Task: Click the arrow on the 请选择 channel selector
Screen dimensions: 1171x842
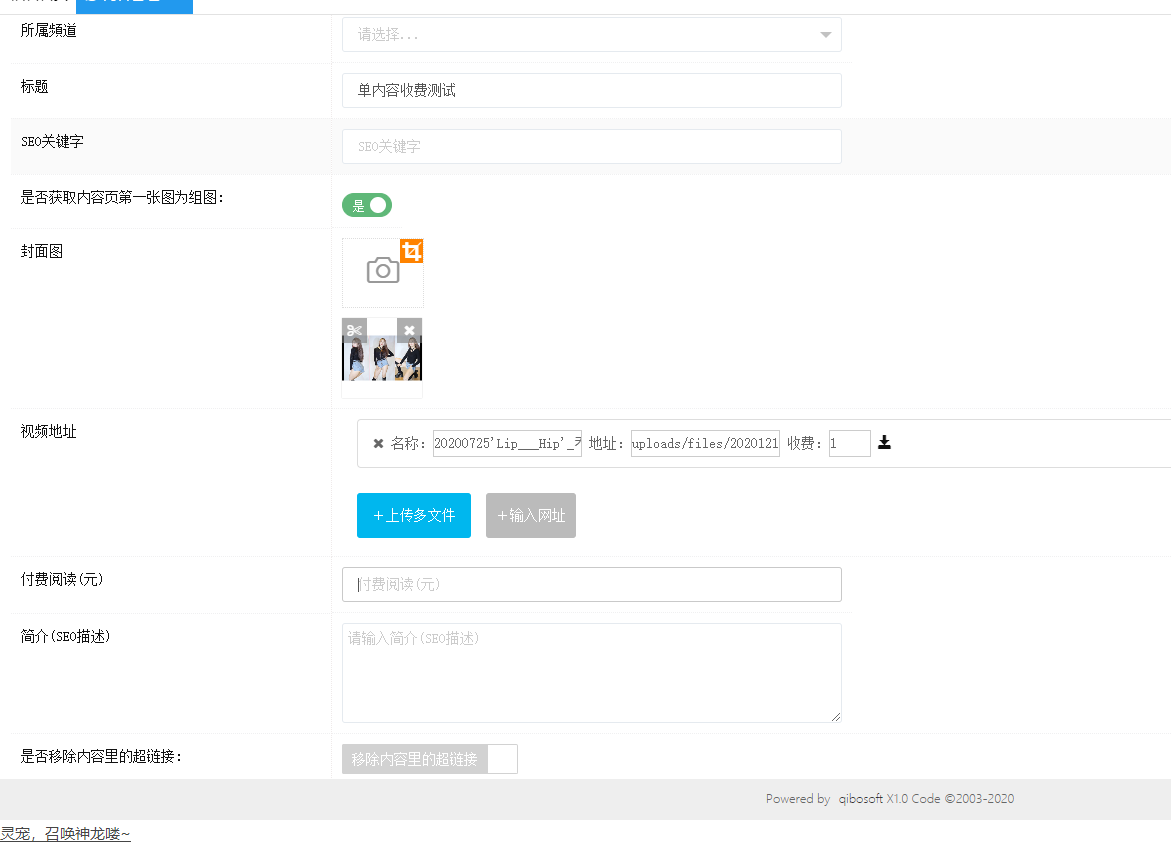Action: [x=825, y=35]
